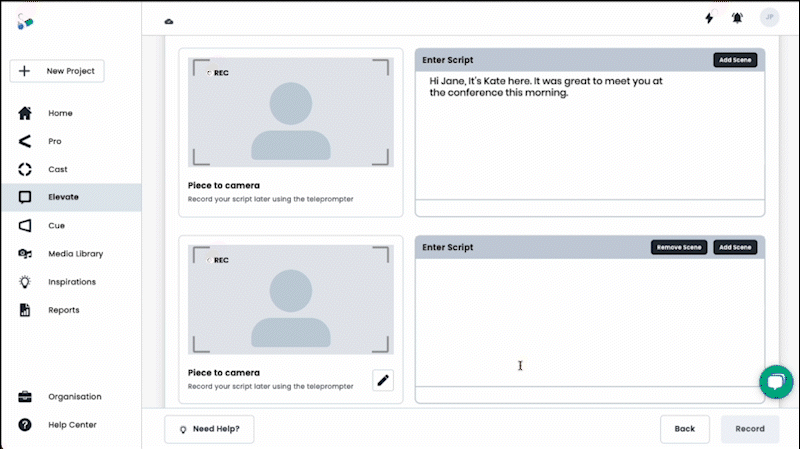Click the pencil edit icon on second scene
Image resolution: width=800 pixels, height=449 pixels.
383,379
